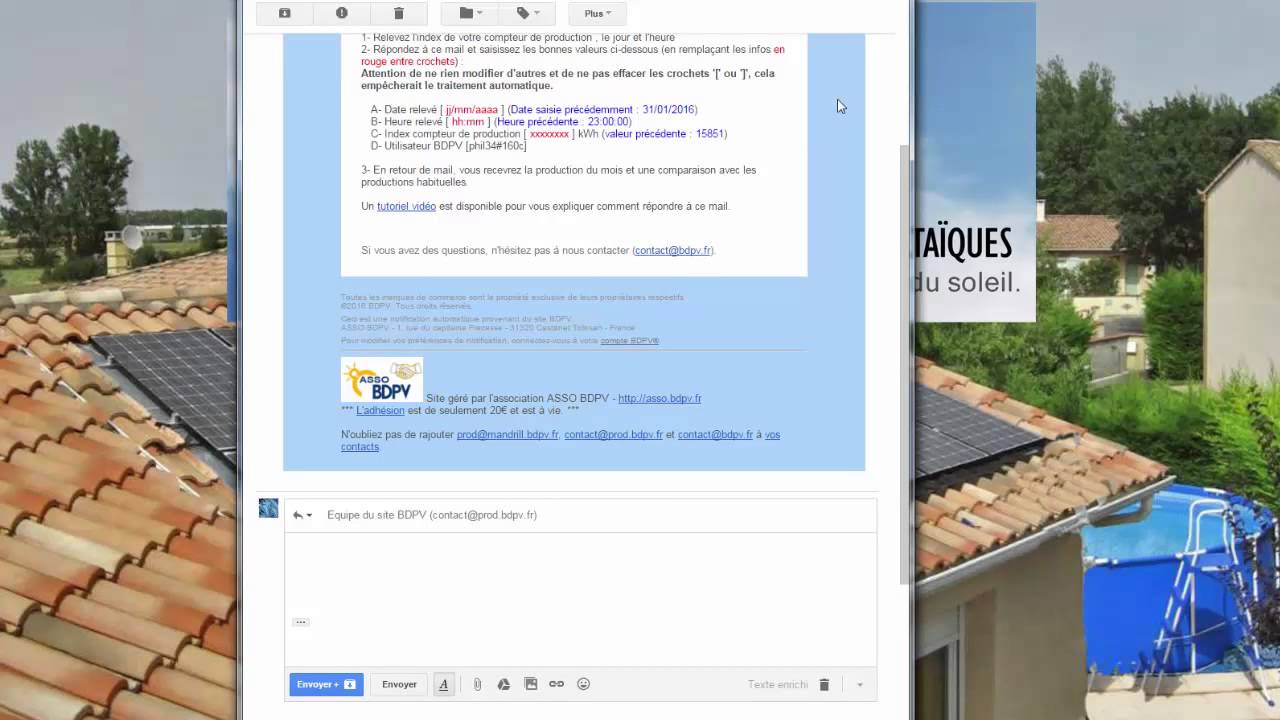
Task: Show trimmed content via the ellipsis
Action: [300, 621]
